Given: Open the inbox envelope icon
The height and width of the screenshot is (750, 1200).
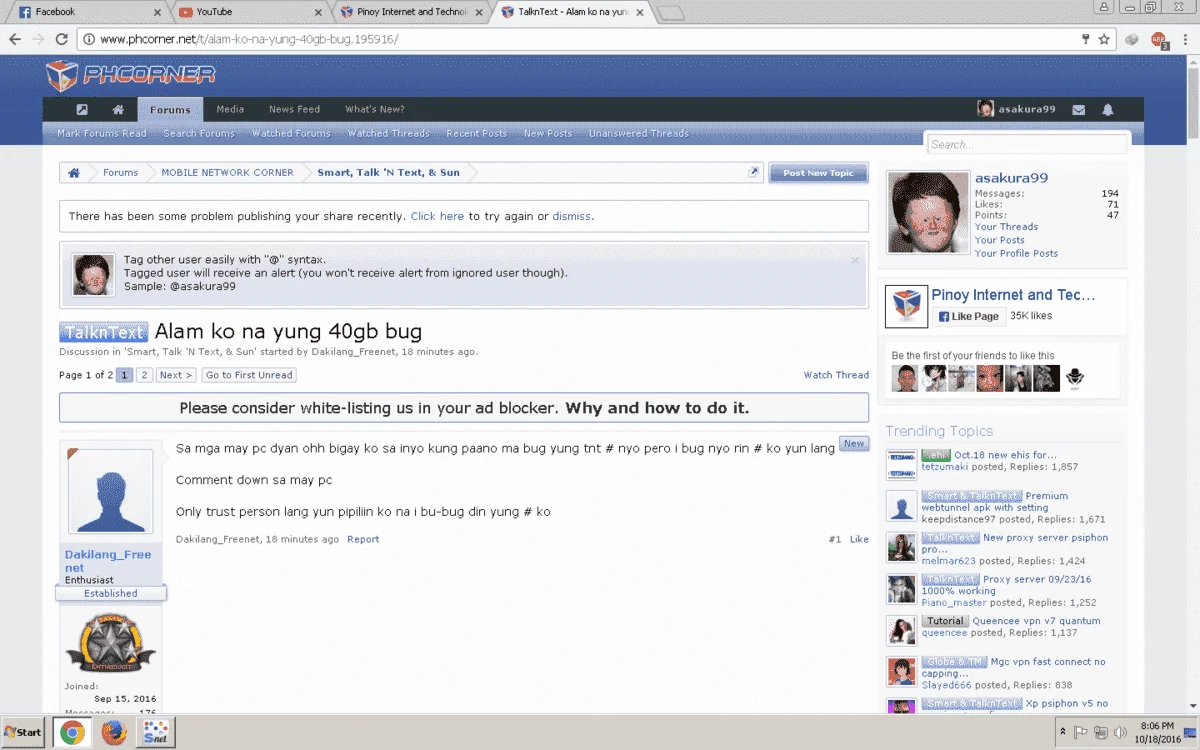Looking at the screenshot, I should pos(1079,110).
